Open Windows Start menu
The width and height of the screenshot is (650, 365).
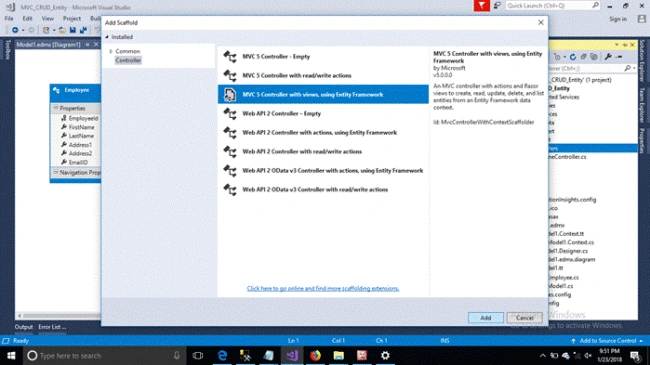pyautogui.click(x=11, y=355)
